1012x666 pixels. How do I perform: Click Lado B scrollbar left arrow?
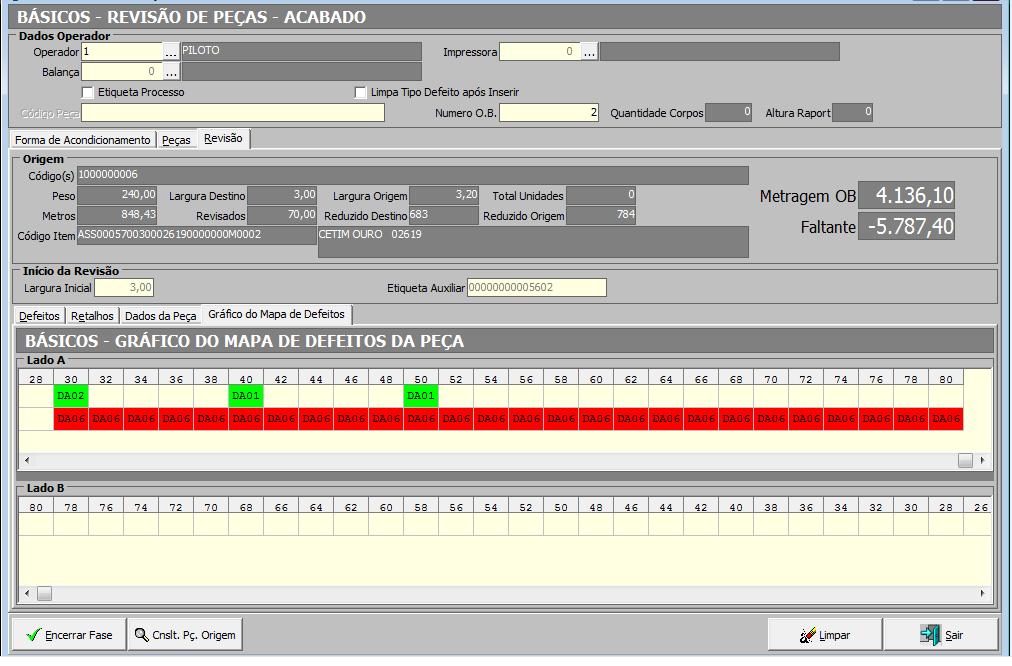[x=27, y=594]
